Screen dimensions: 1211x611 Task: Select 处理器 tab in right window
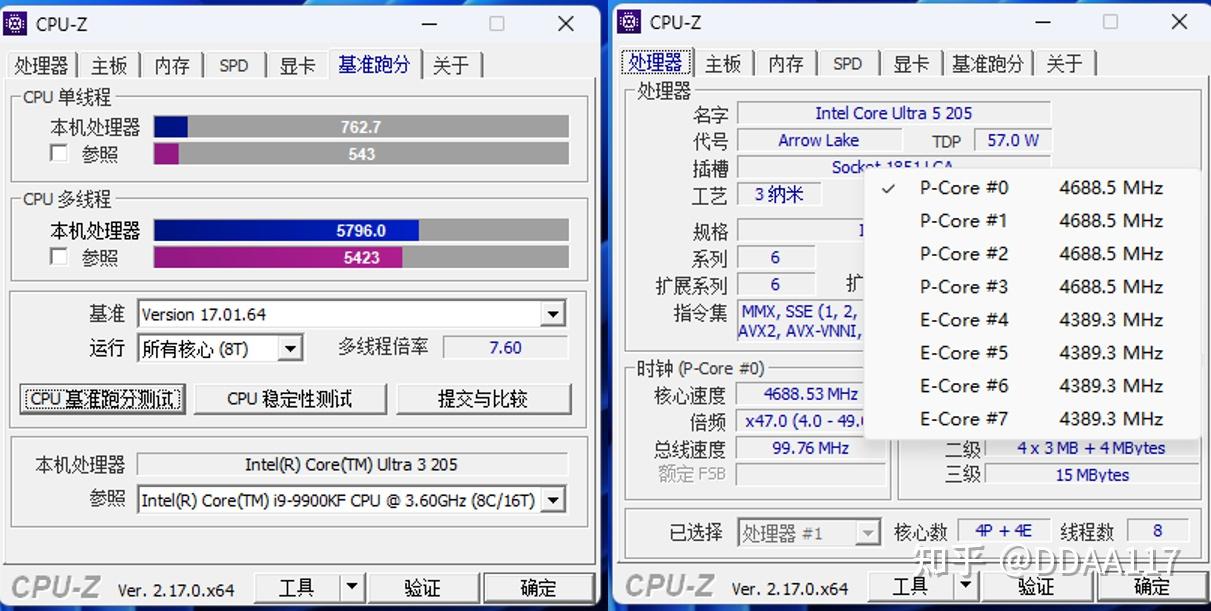click(x=655, y=63)
